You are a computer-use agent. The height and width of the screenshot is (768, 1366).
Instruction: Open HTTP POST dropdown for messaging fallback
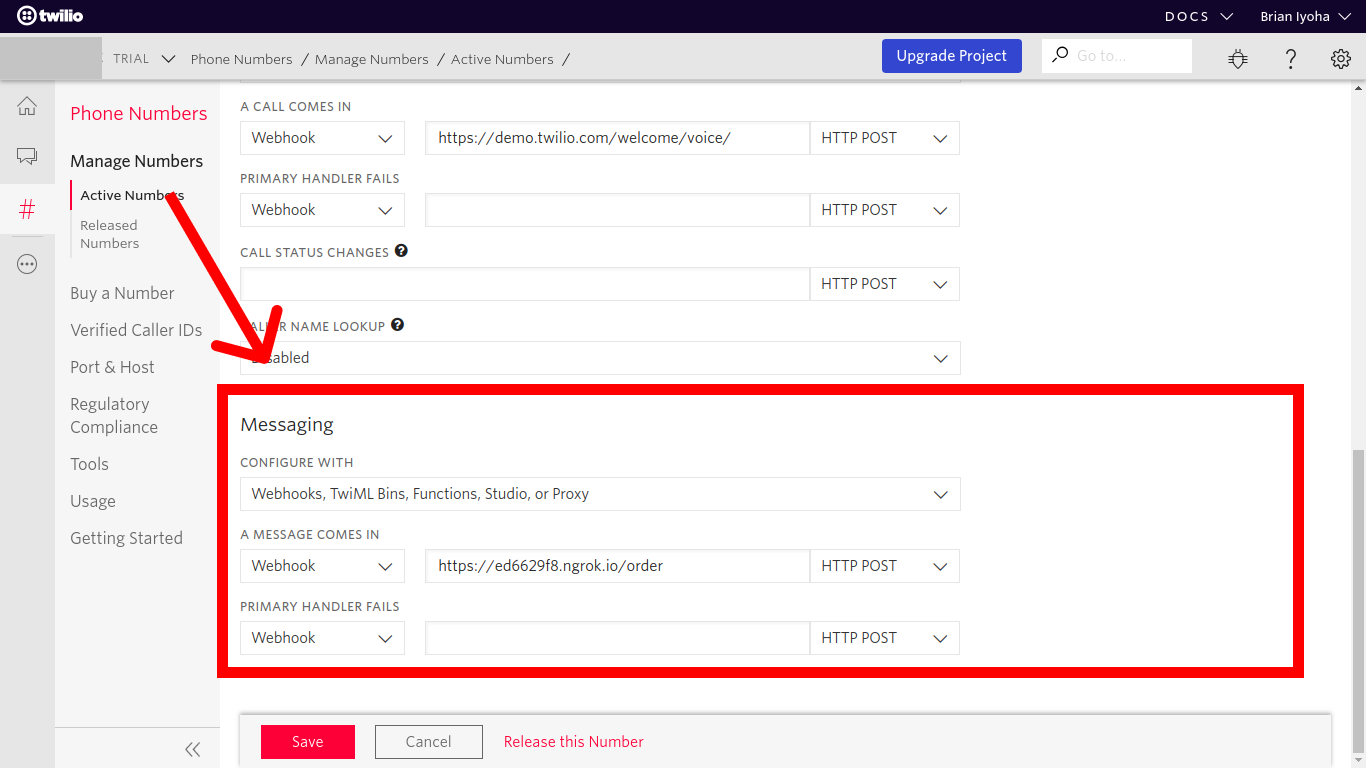(884, 638)
